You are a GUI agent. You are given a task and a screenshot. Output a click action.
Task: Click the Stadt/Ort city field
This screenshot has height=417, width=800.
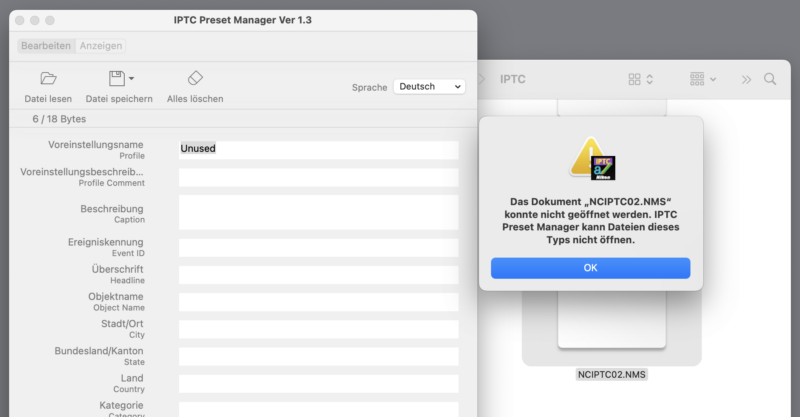click(318, 329)
